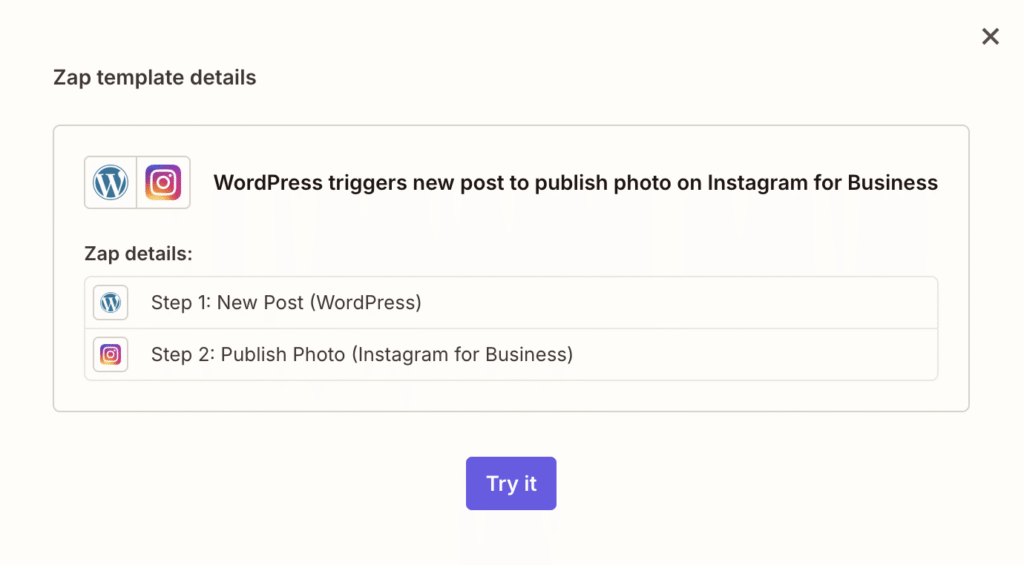Click the "Zap template details" heading
The width and height of the screenshot is (1024, 565).
coord(155,77)
